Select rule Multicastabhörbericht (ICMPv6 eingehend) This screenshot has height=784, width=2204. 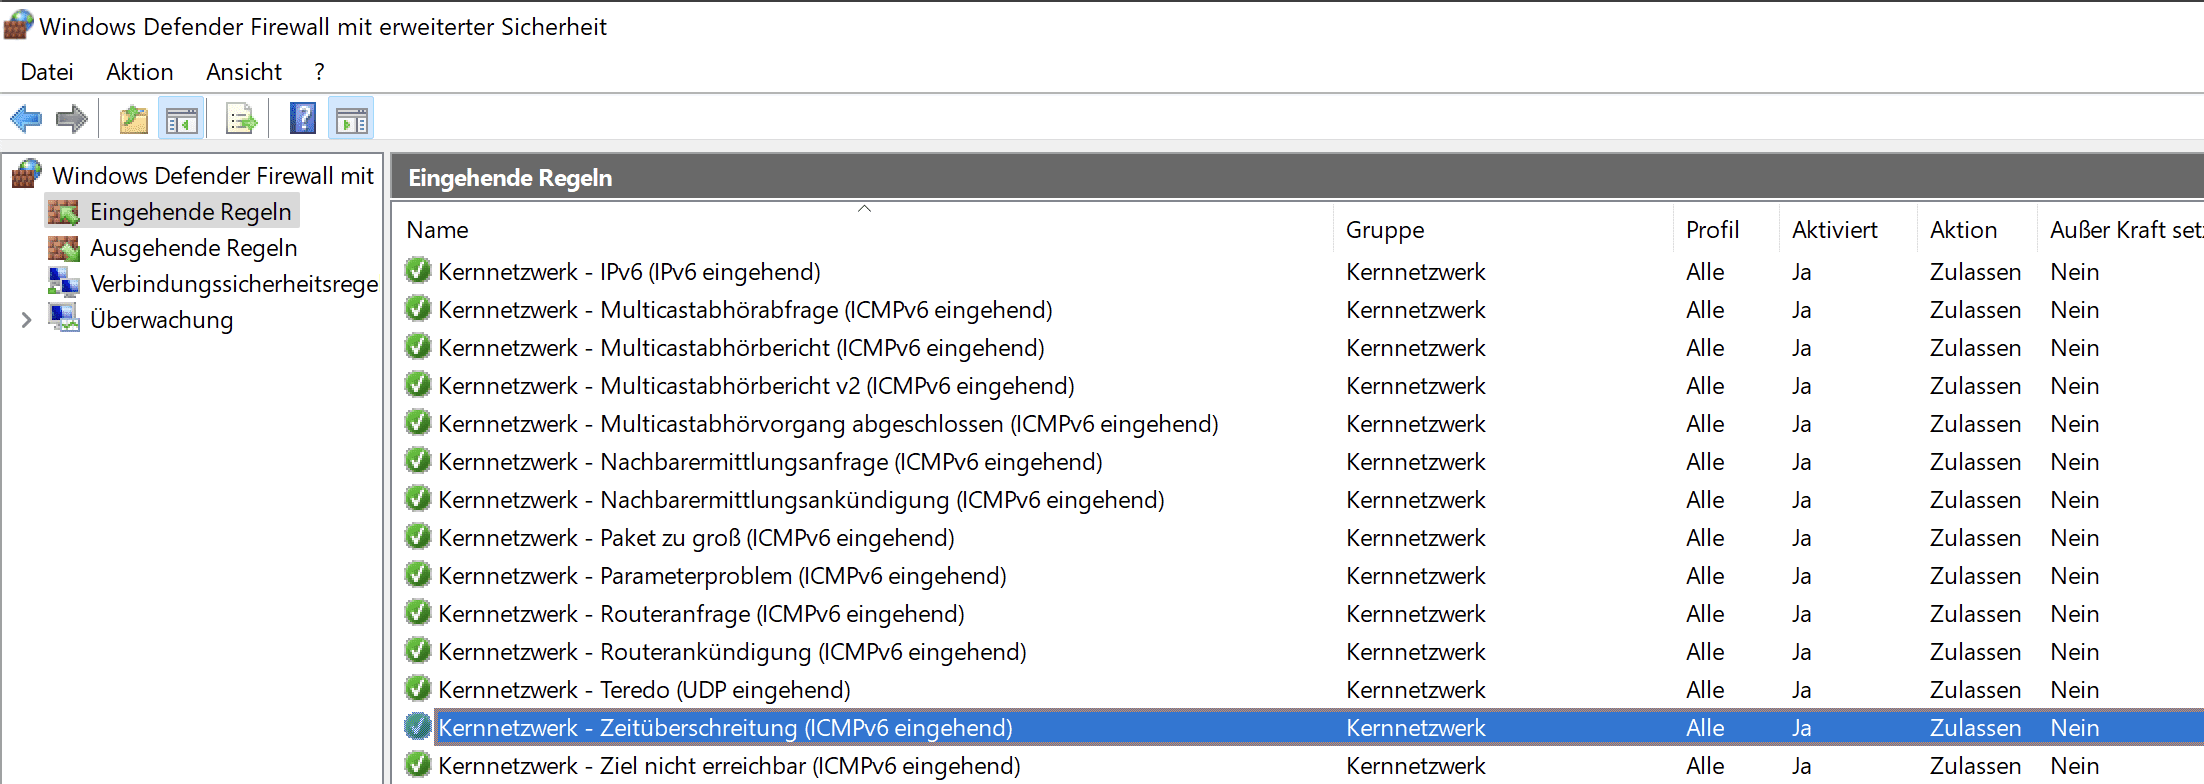point(741,348)
